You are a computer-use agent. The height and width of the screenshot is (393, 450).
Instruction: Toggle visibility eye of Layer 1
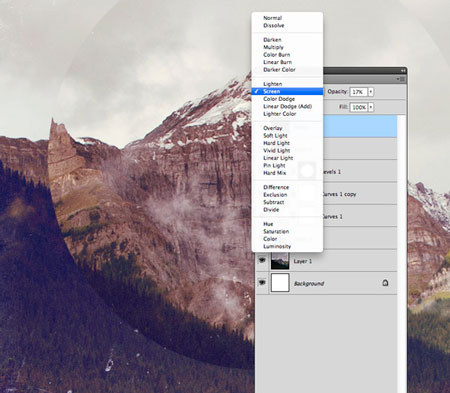262,260
